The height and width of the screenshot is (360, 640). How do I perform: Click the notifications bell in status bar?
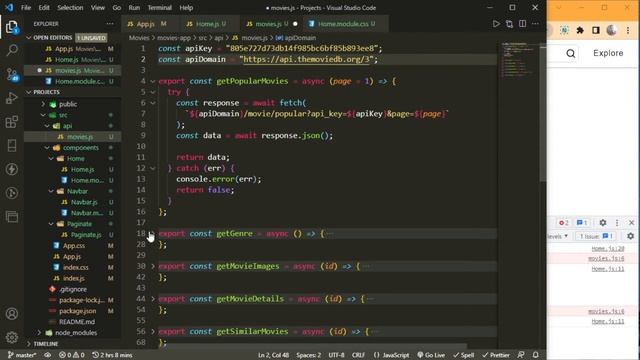click(x=536, y=355)
